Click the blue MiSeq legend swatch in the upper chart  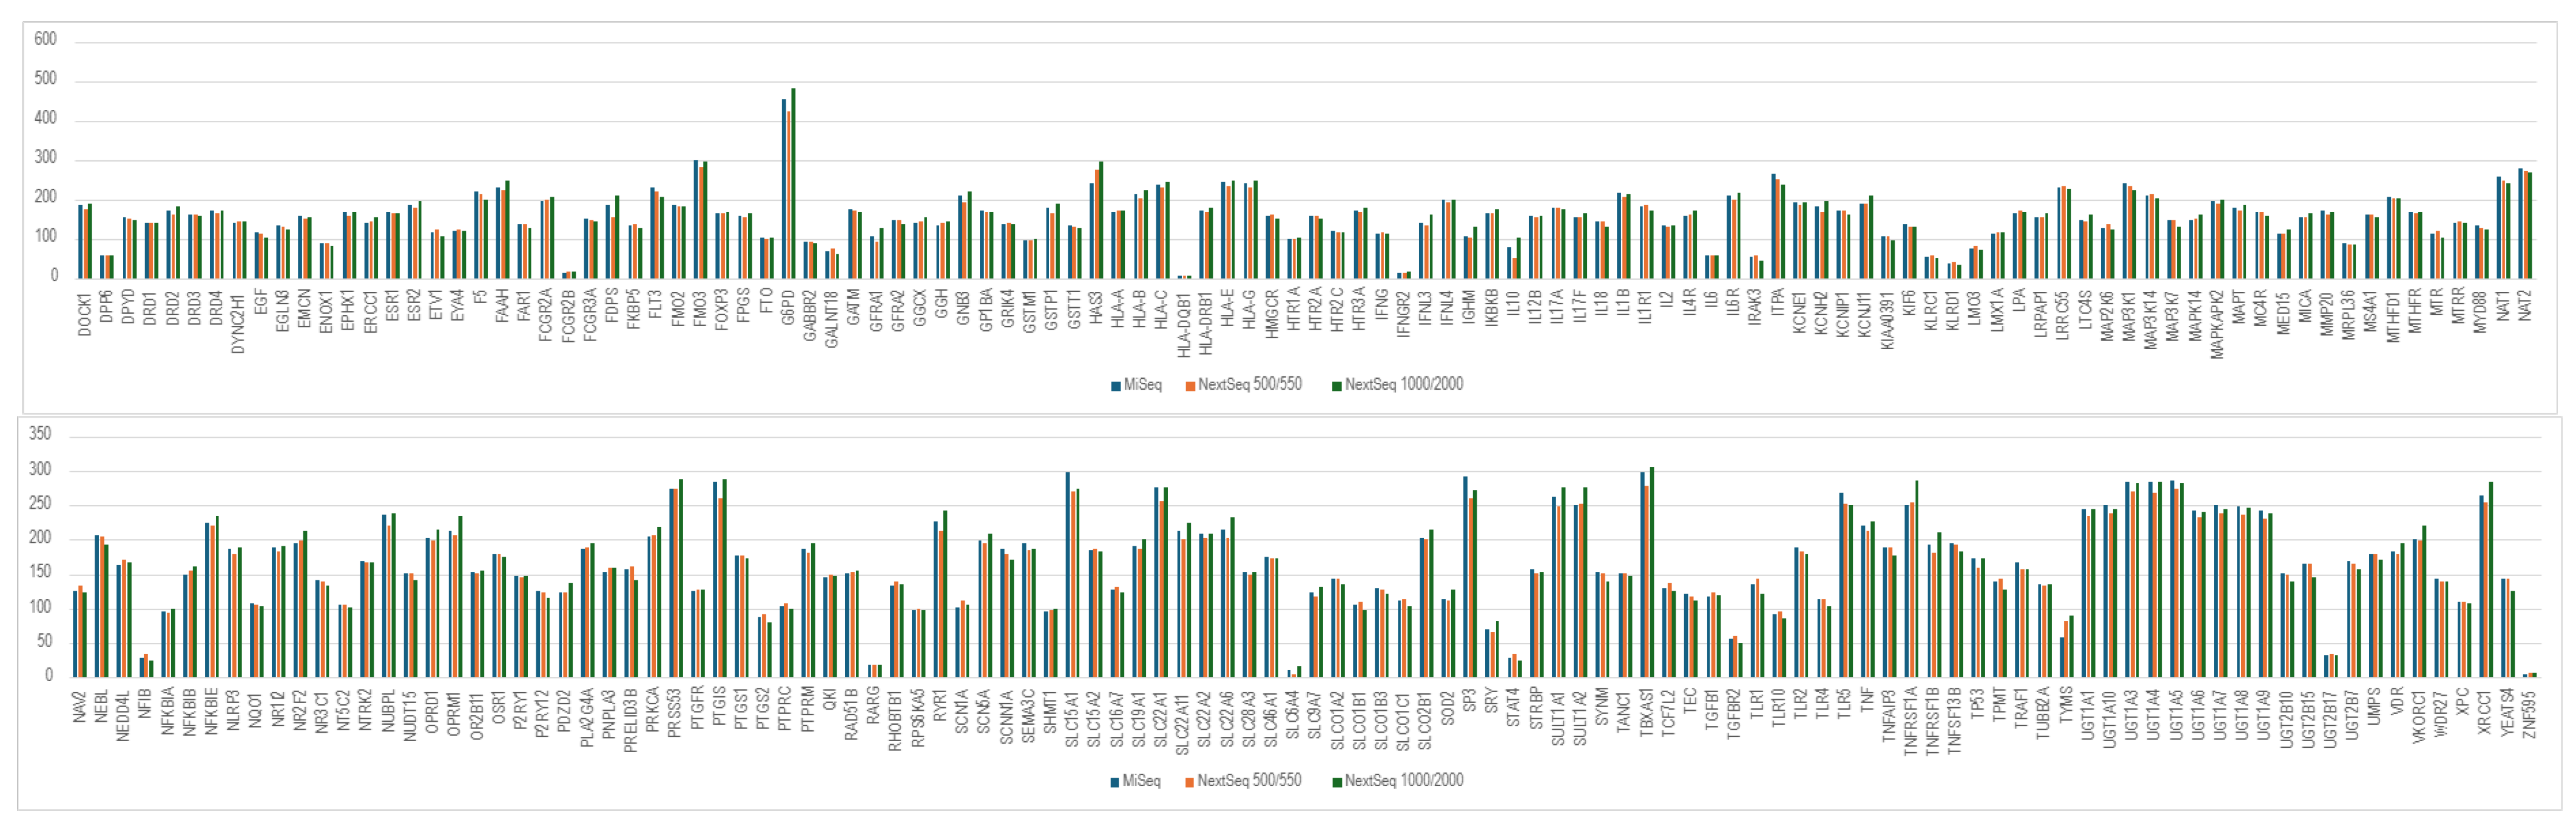click(x=1115, y=386)
